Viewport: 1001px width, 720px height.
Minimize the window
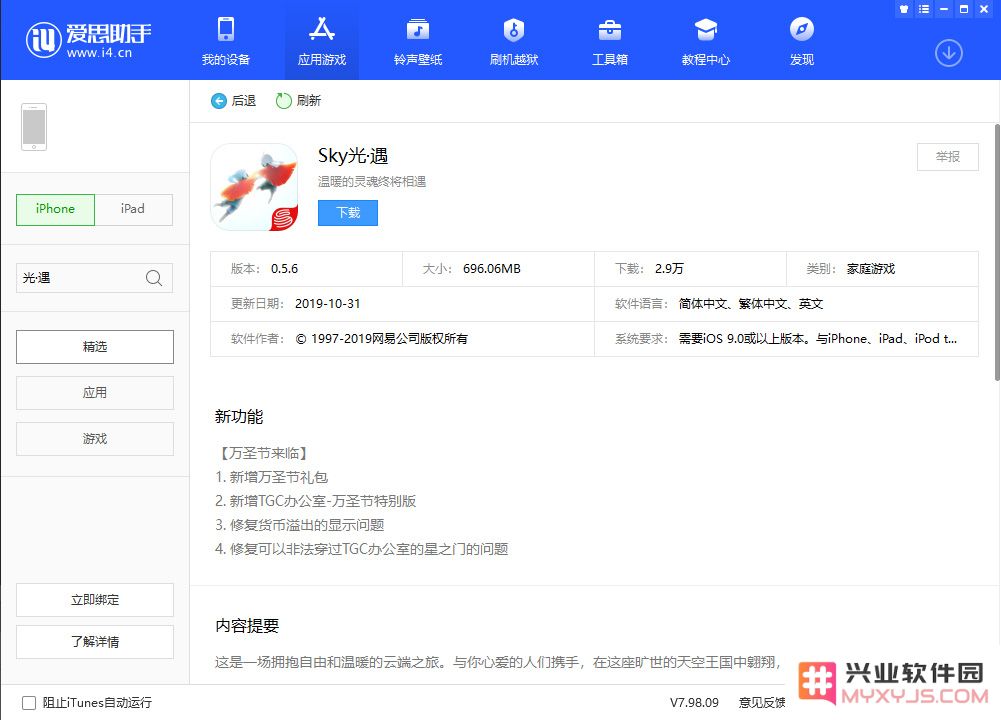pos(944,9)
